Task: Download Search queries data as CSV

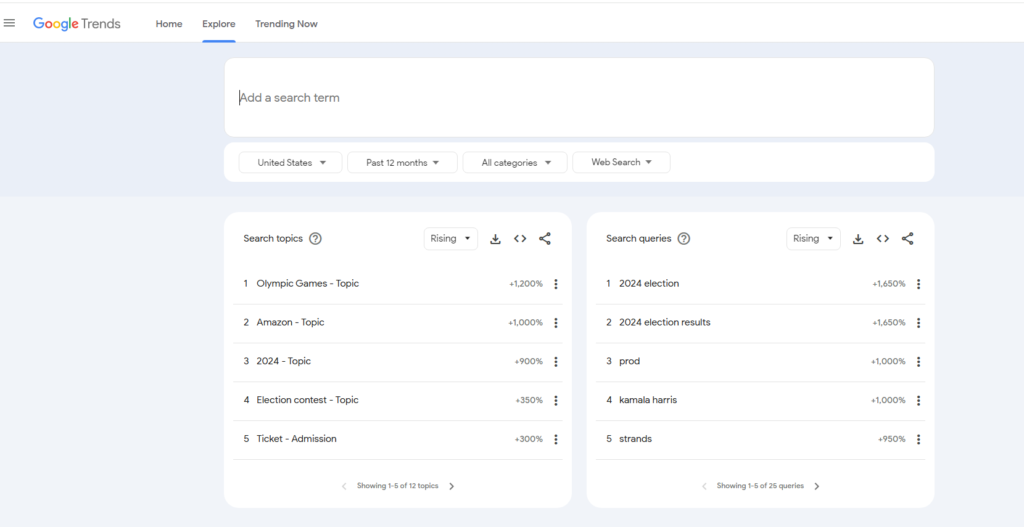Action: point(858,239)
